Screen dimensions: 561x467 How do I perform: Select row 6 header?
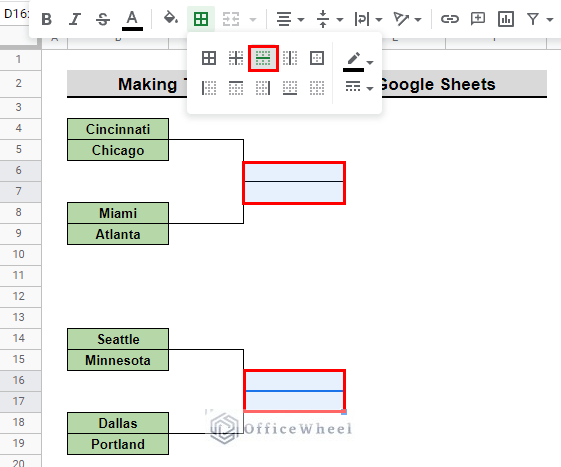[x=20, y=170]
